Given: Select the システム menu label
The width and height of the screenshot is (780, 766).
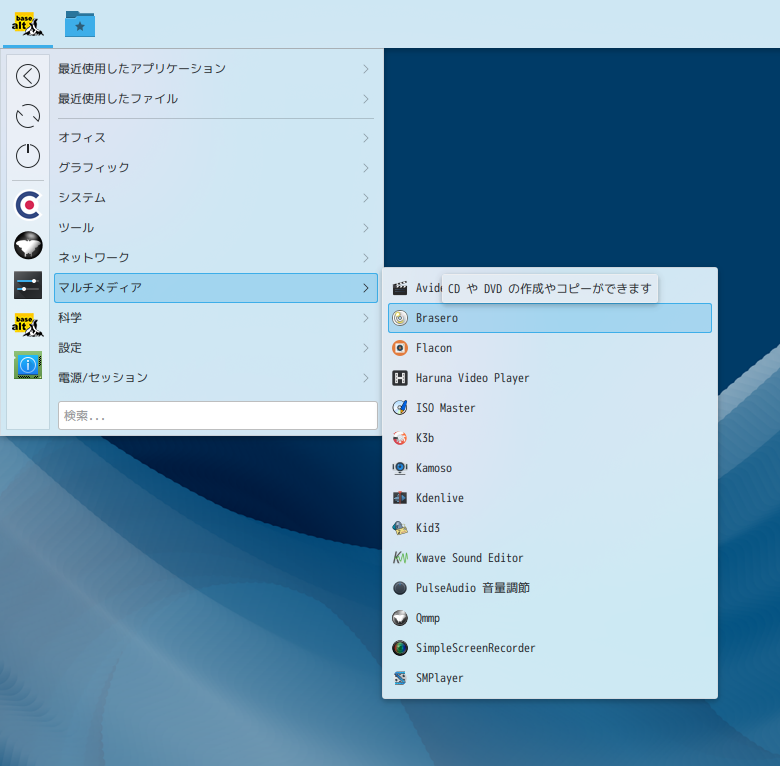Looking at the screenshot, I should [82, 198].
